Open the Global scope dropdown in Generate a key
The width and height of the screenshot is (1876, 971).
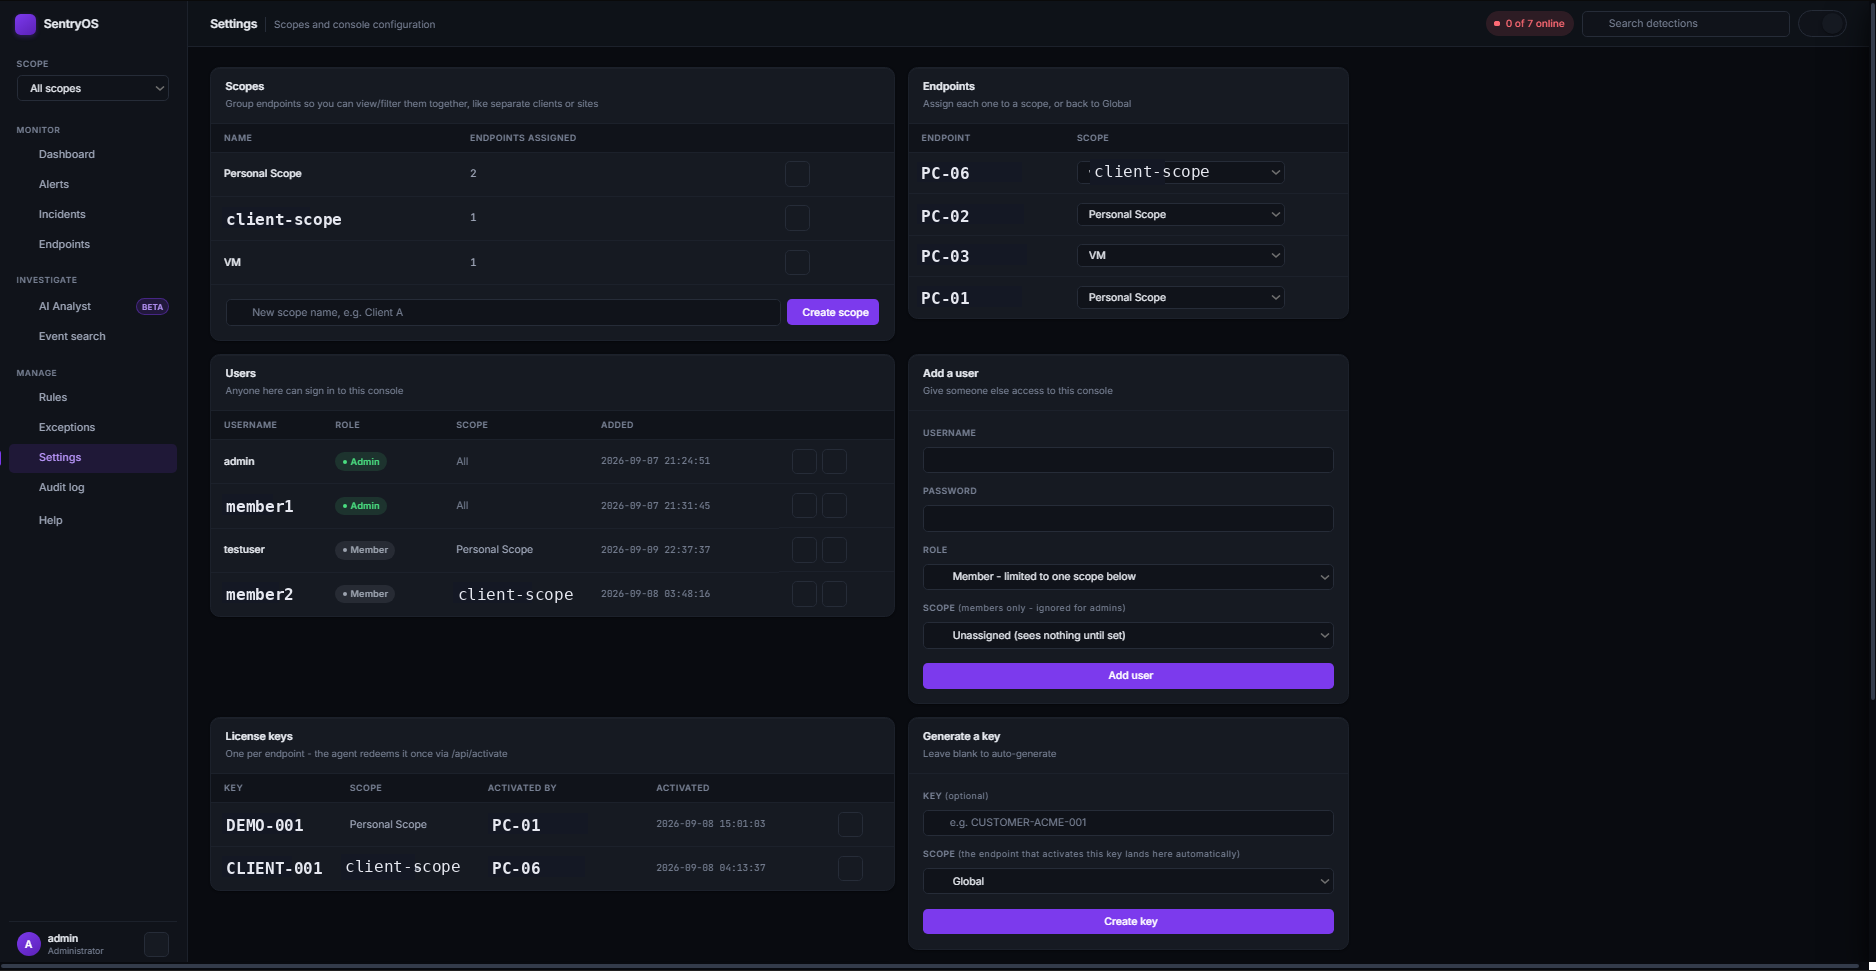point(1128,881)
